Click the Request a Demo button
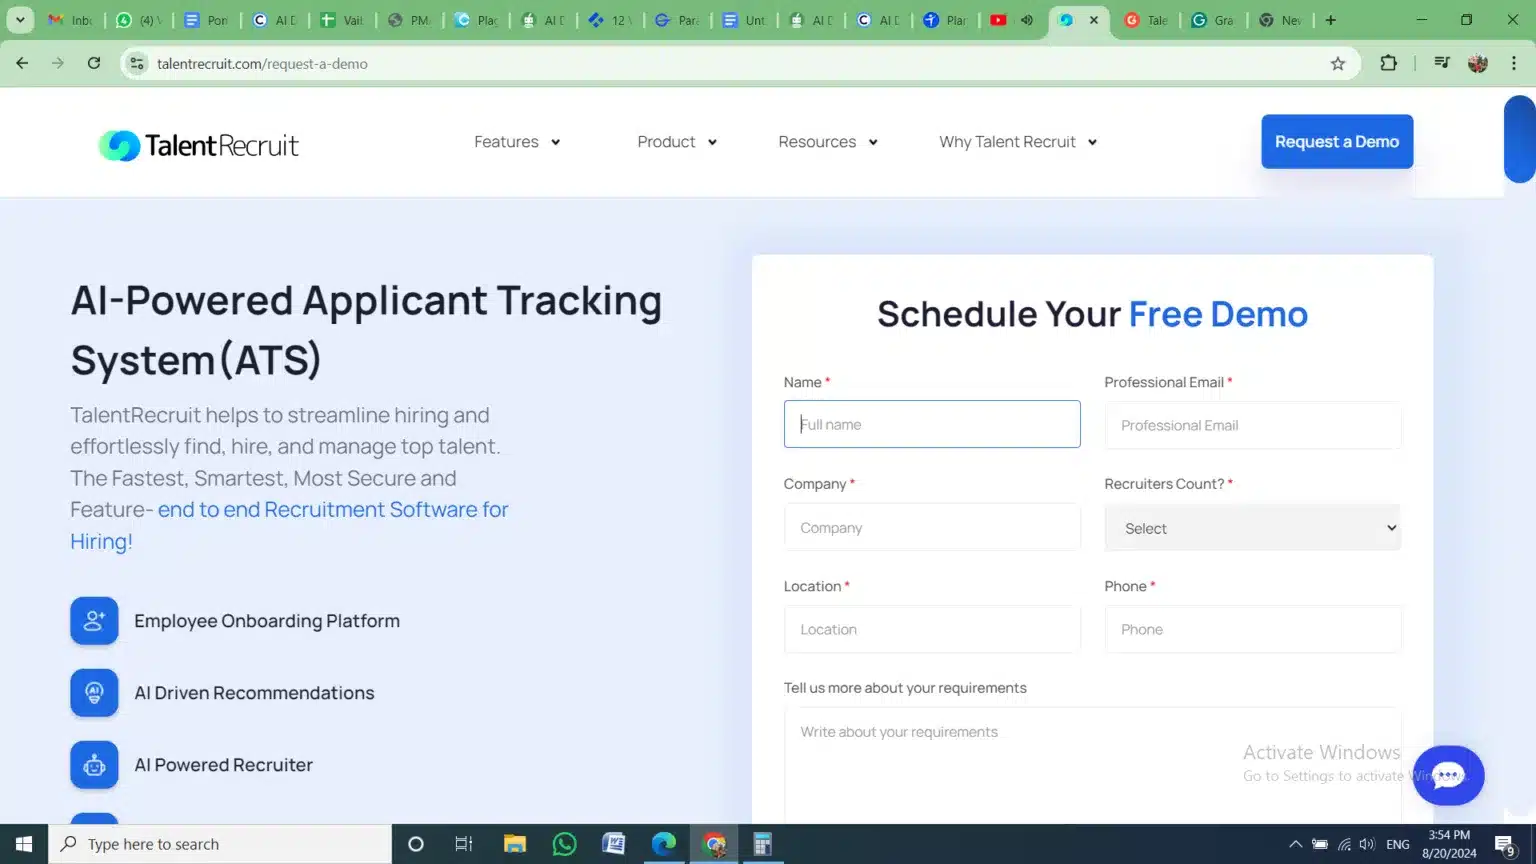 pos(1337,141)
